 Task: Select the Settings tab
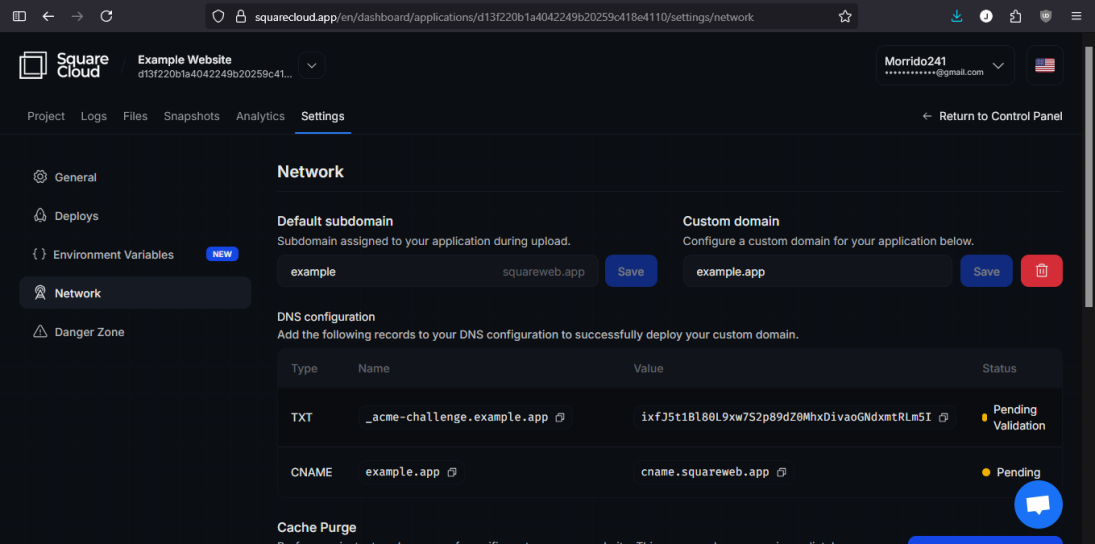[323, 116]
